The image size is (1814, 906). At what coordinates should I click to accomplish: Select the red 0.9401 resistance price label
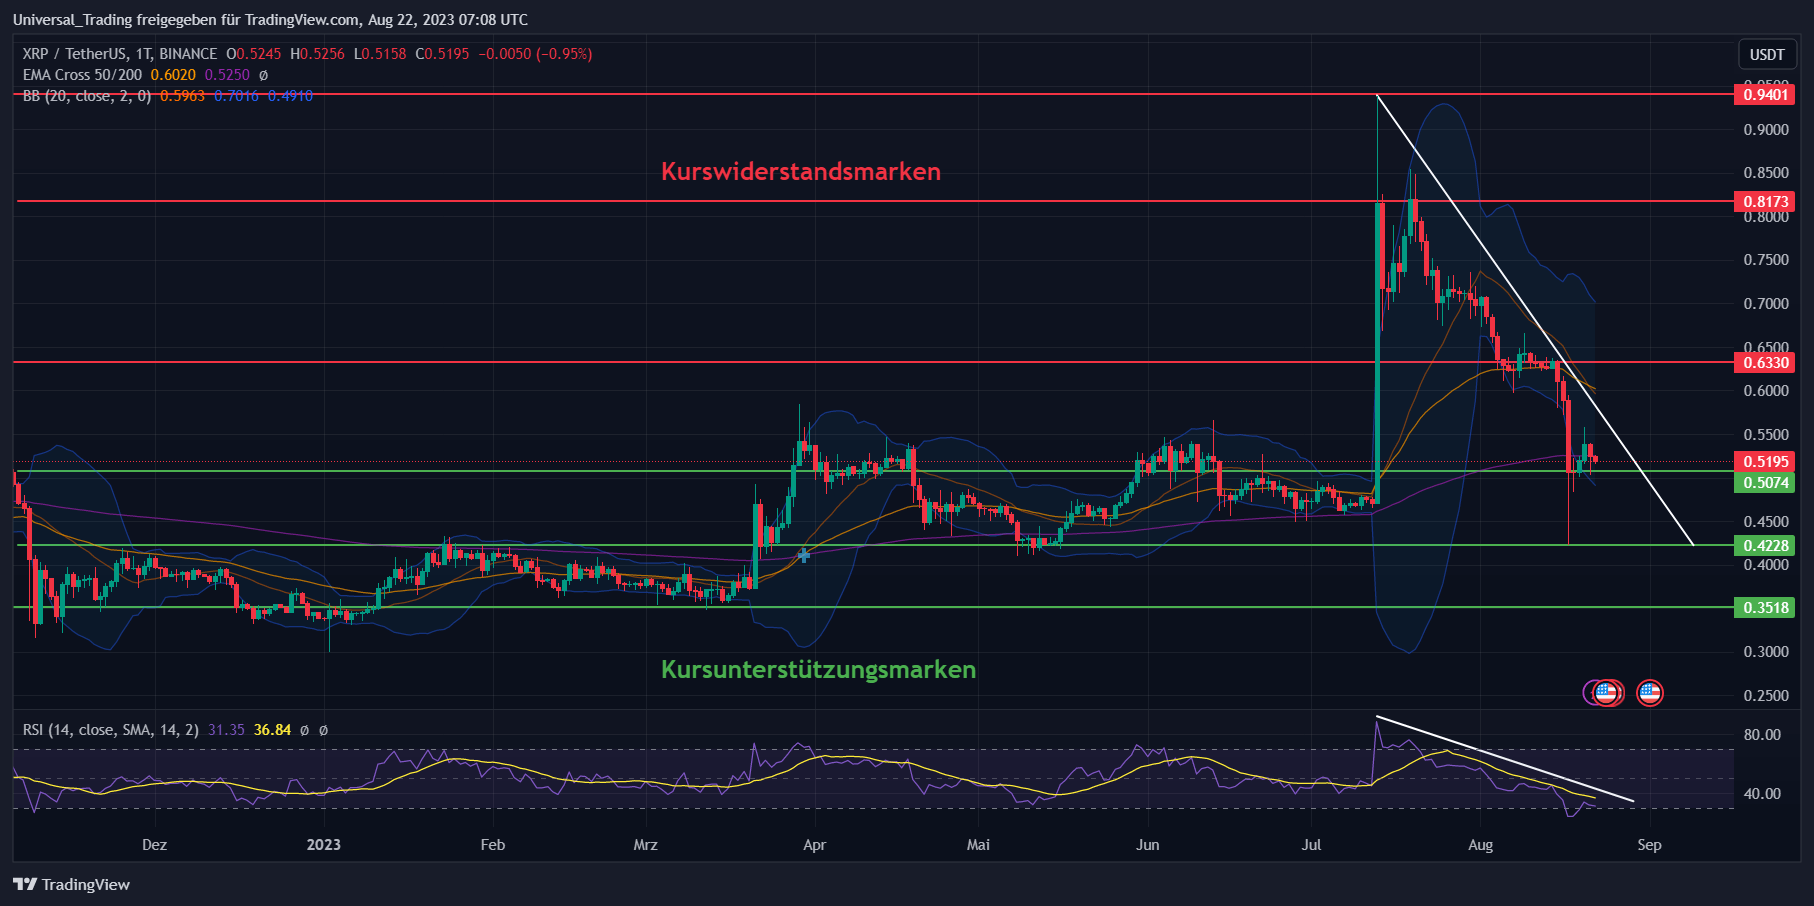click(1765, 95)
